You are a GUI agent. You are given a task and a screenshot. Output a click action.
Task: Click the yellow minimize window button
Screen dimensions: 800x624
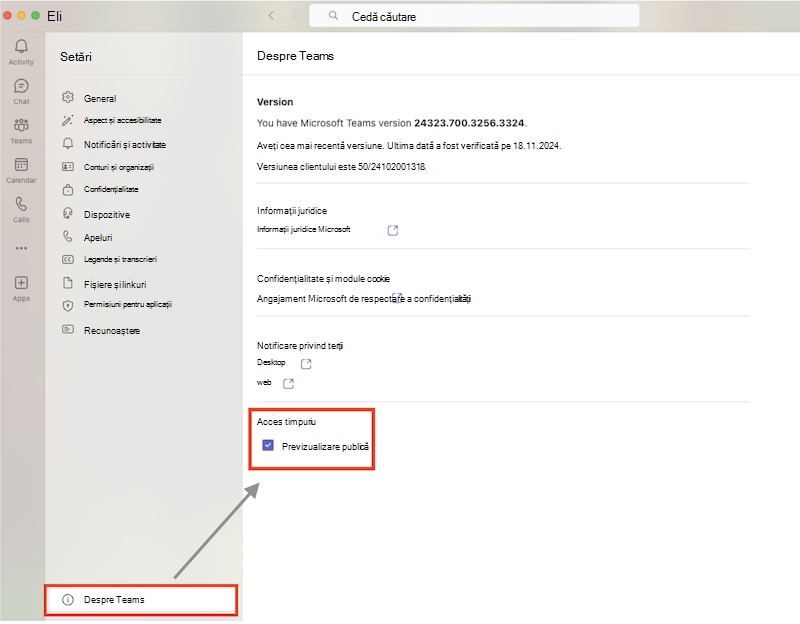[21, 15]
